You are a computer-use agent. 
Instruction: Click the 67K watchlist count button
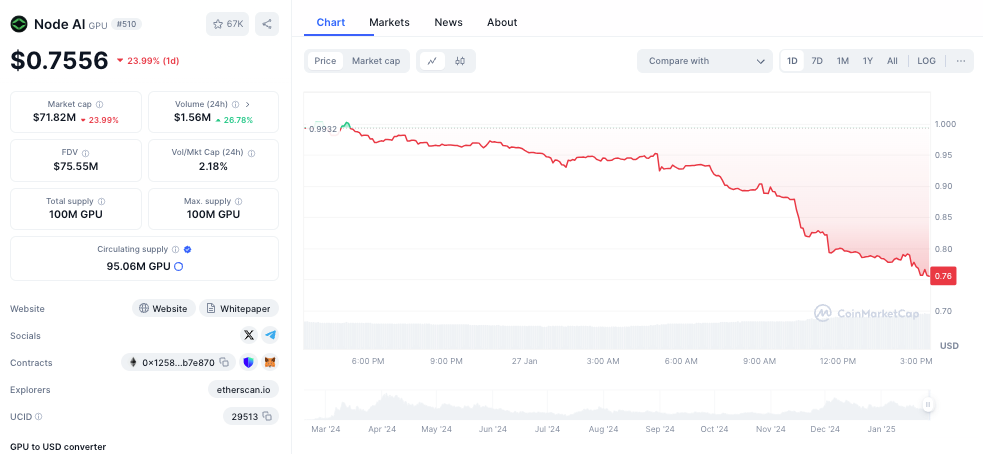[x=228, y=24]
